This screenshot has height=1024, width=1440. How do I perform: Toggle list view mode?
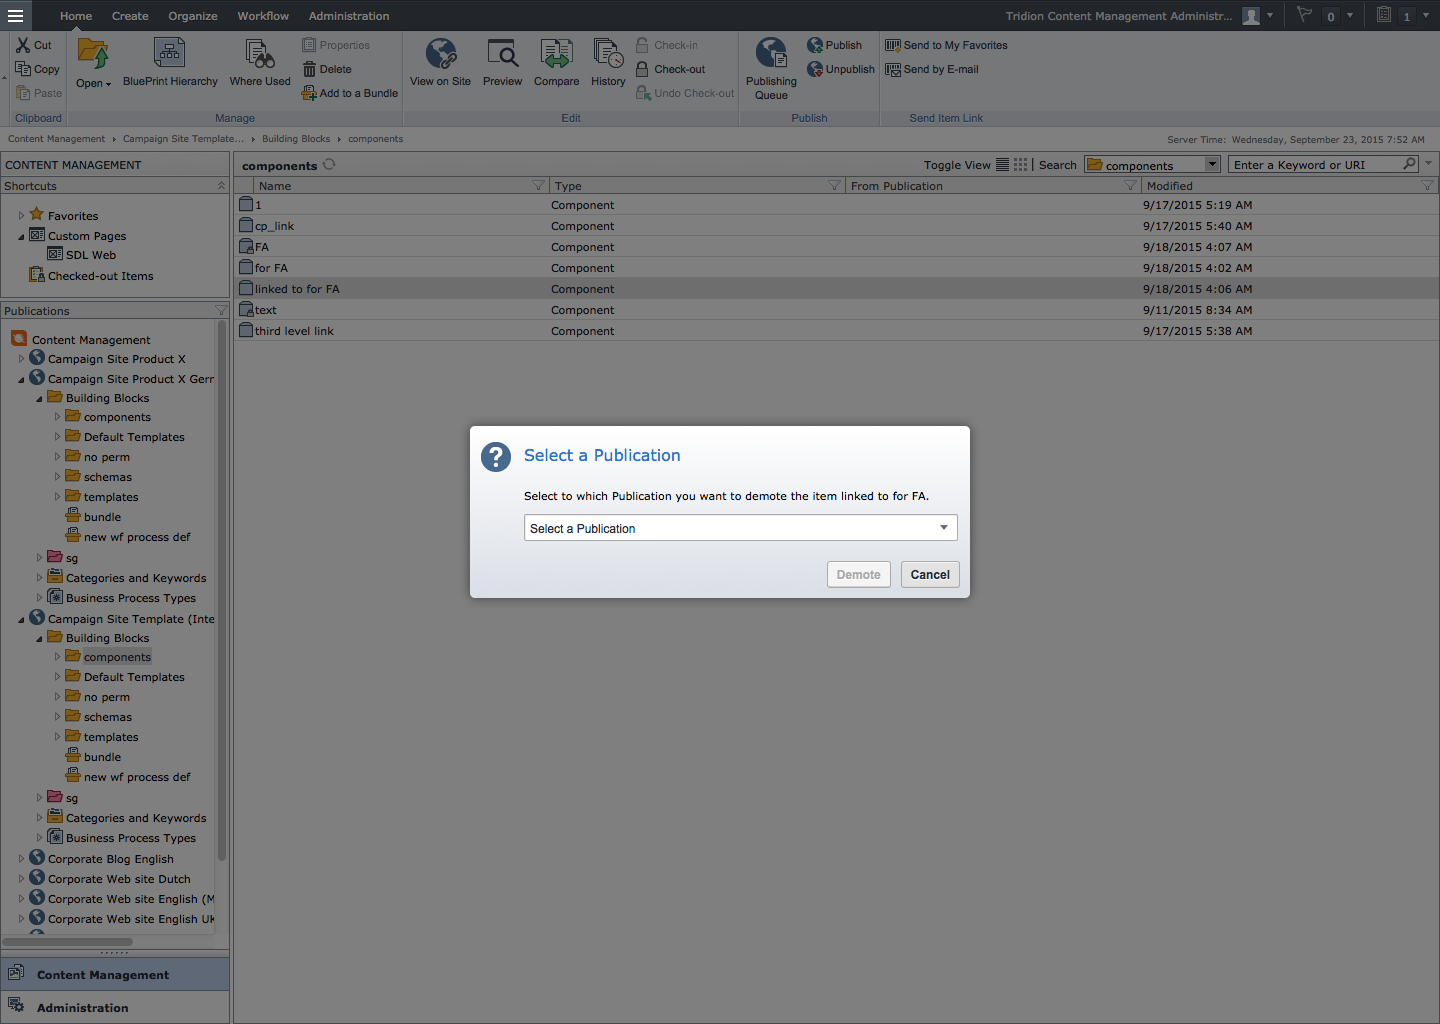click(1002, 165)
